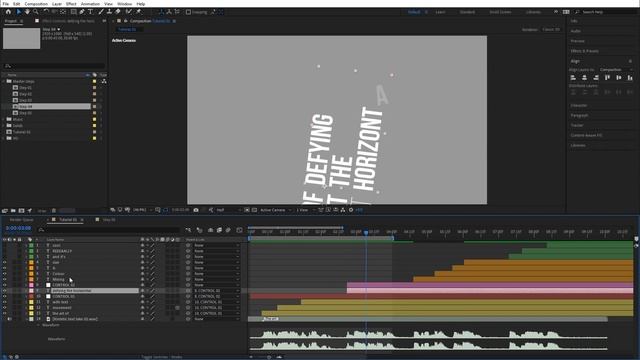
Task: Select the Roto Brush tool
Action: 129,12
